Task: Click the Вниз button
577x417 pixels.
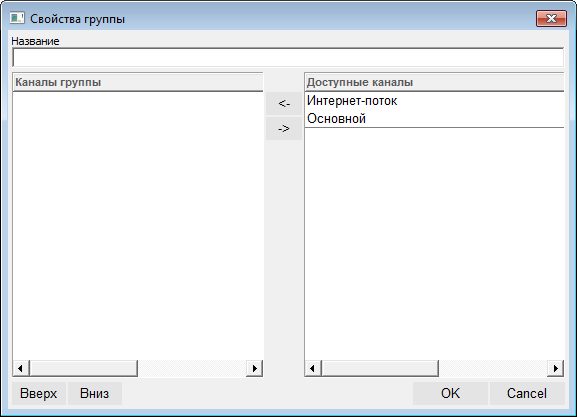Action: (x=95, y=393)
